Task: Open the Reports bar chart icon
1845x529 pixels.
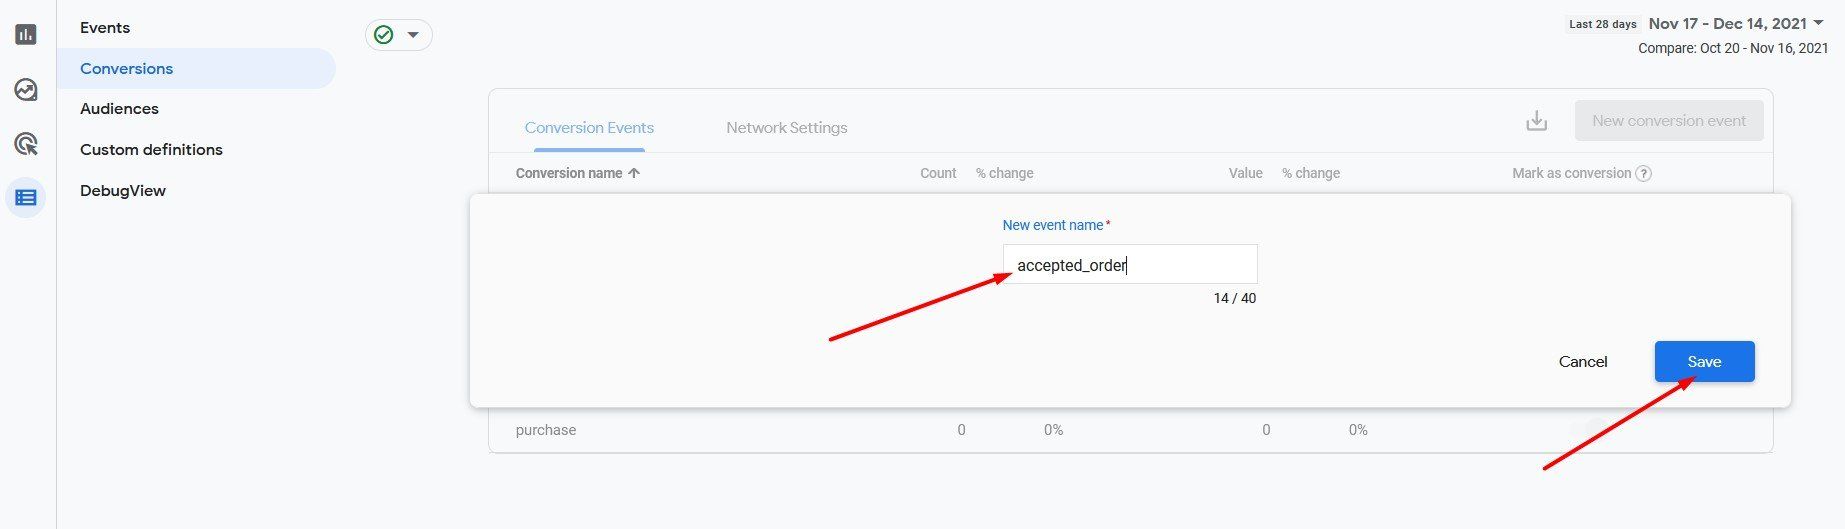Action: (26, 34)
